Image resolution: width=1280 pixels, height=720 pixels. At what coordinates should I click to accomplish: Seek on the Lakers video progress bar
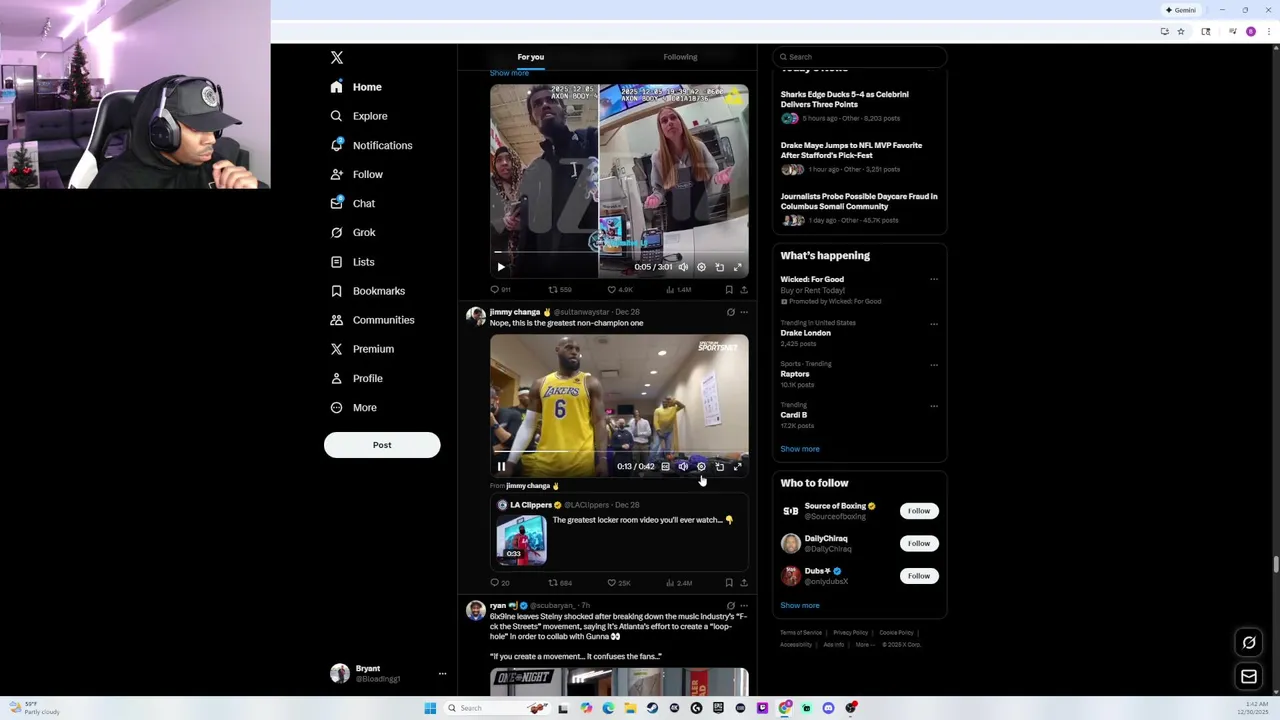point(619,452)
